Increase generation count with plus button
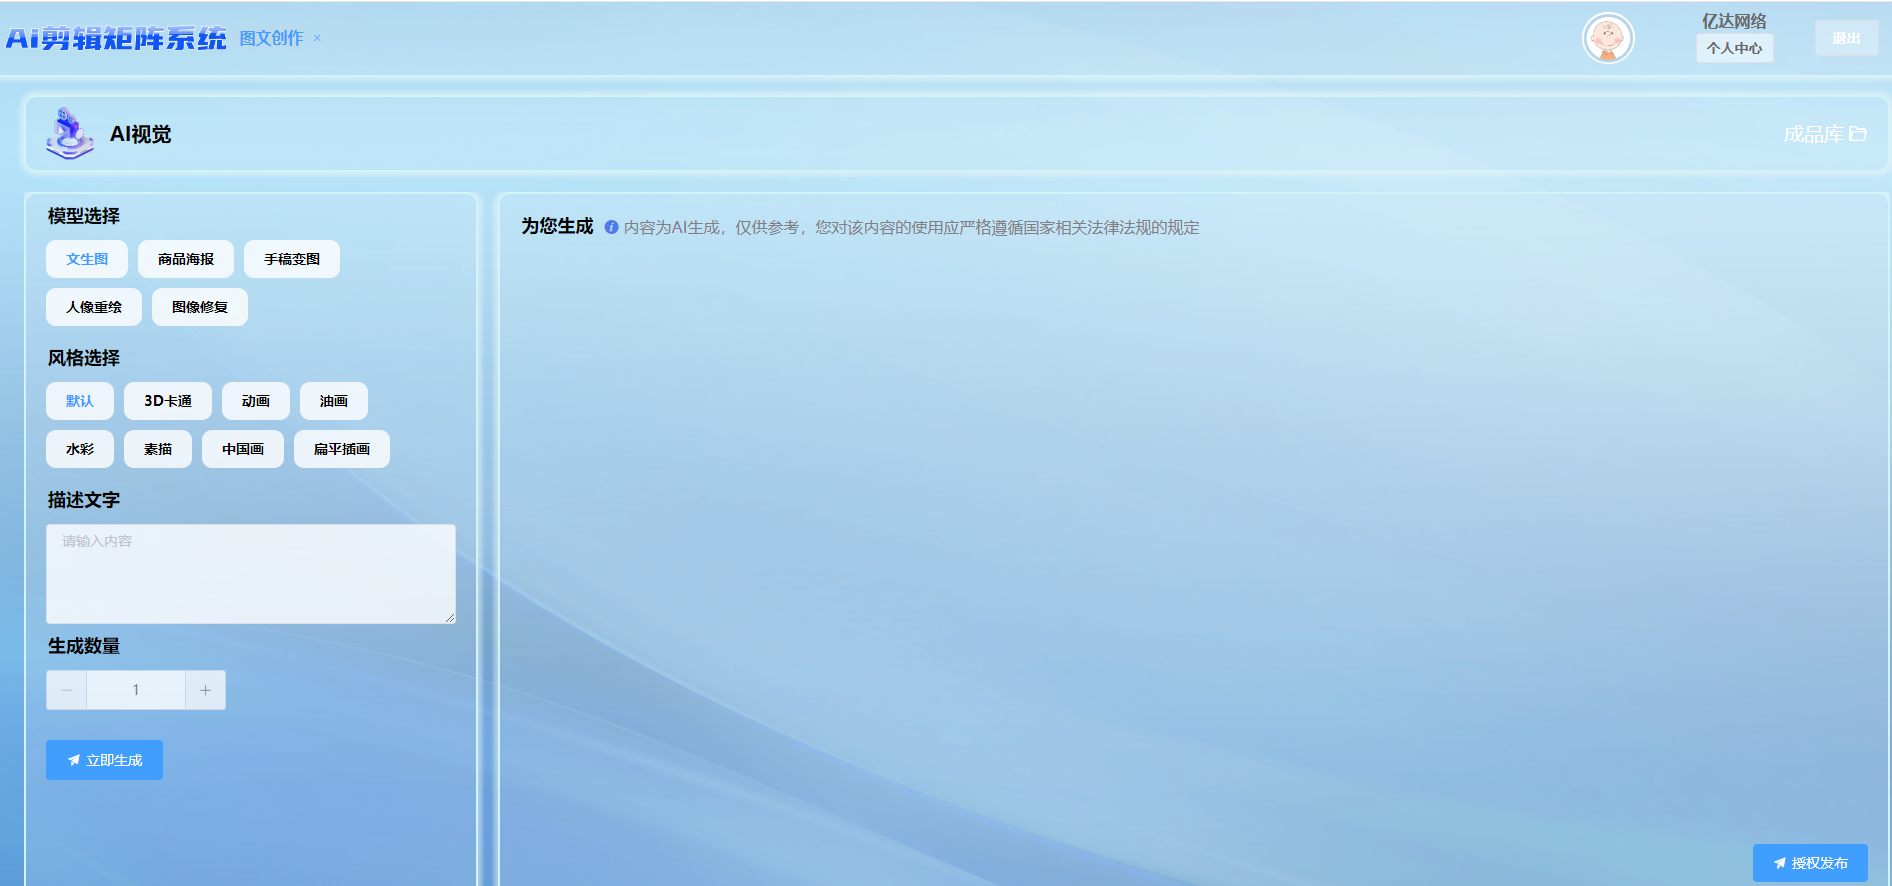 [205, 690]
